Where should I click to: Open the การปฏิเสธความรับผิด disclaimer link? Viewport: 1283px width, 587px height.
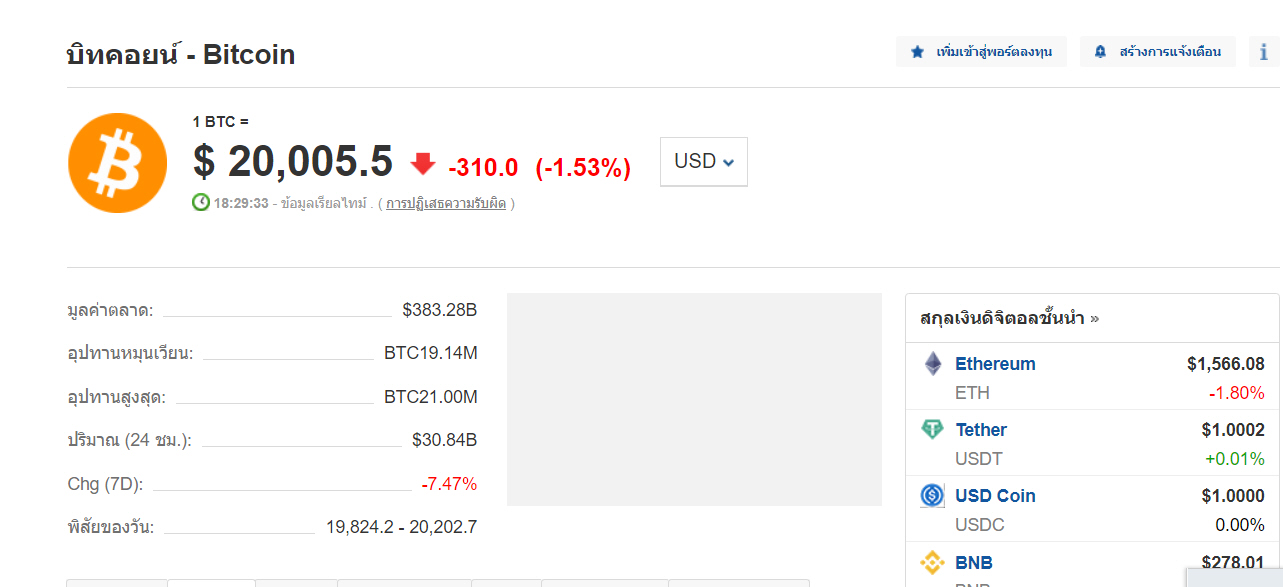(x=446, y=203)
